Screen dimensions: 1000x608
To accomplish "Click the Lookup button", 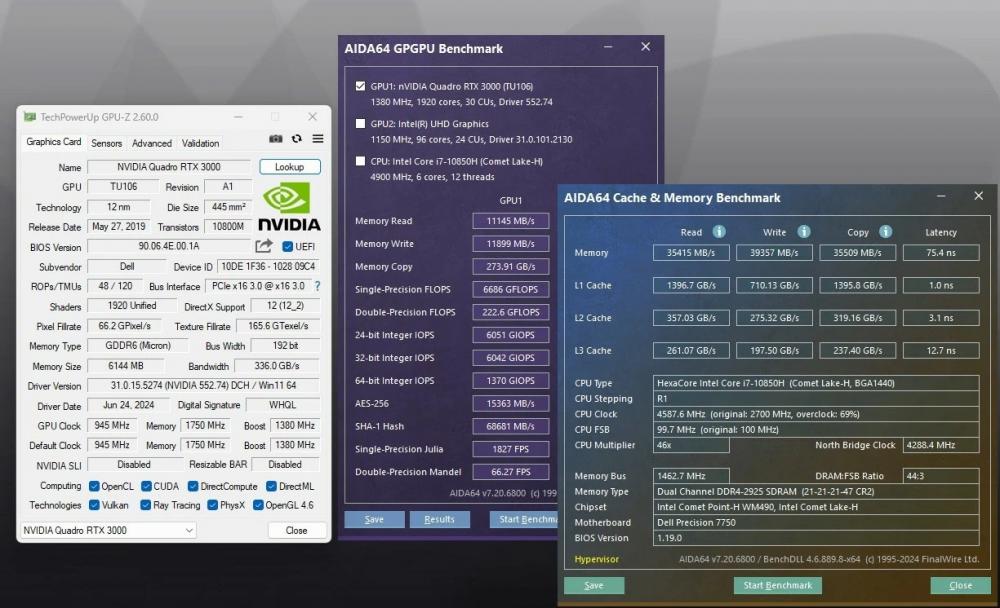I will click(290, 167).
